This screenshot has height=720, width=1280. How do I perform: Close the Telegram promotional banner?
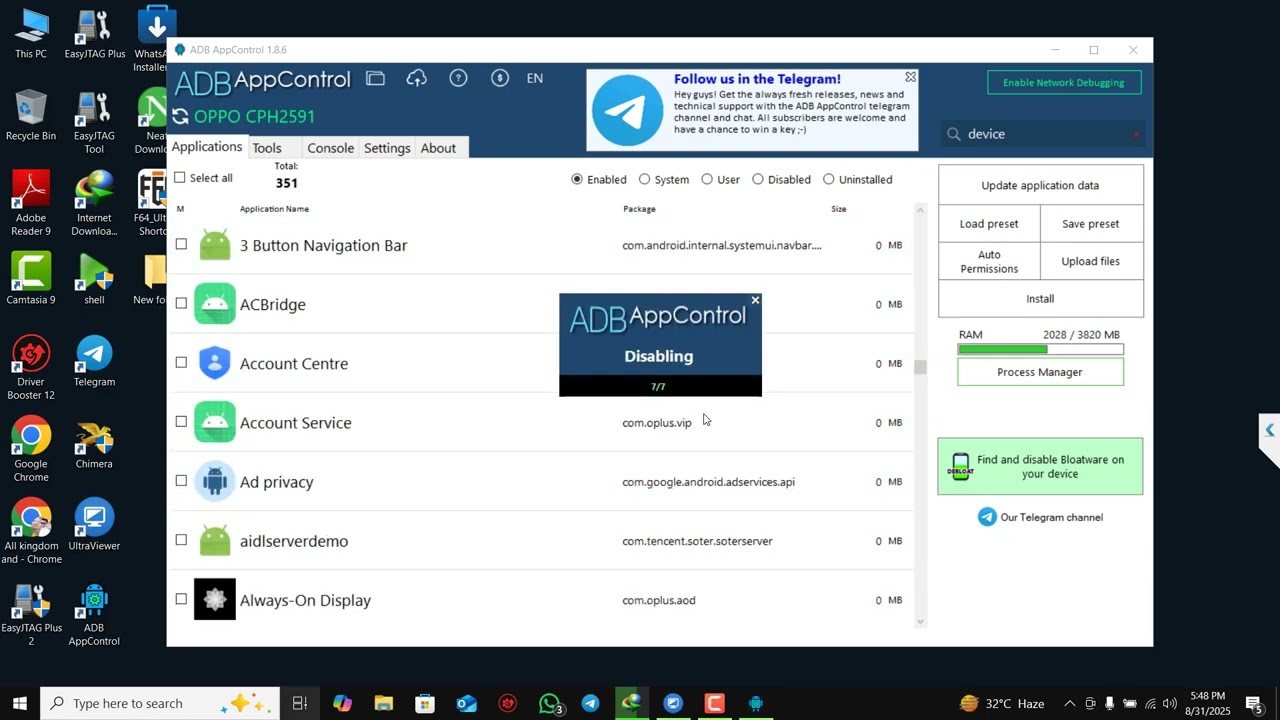pos(910,77)
